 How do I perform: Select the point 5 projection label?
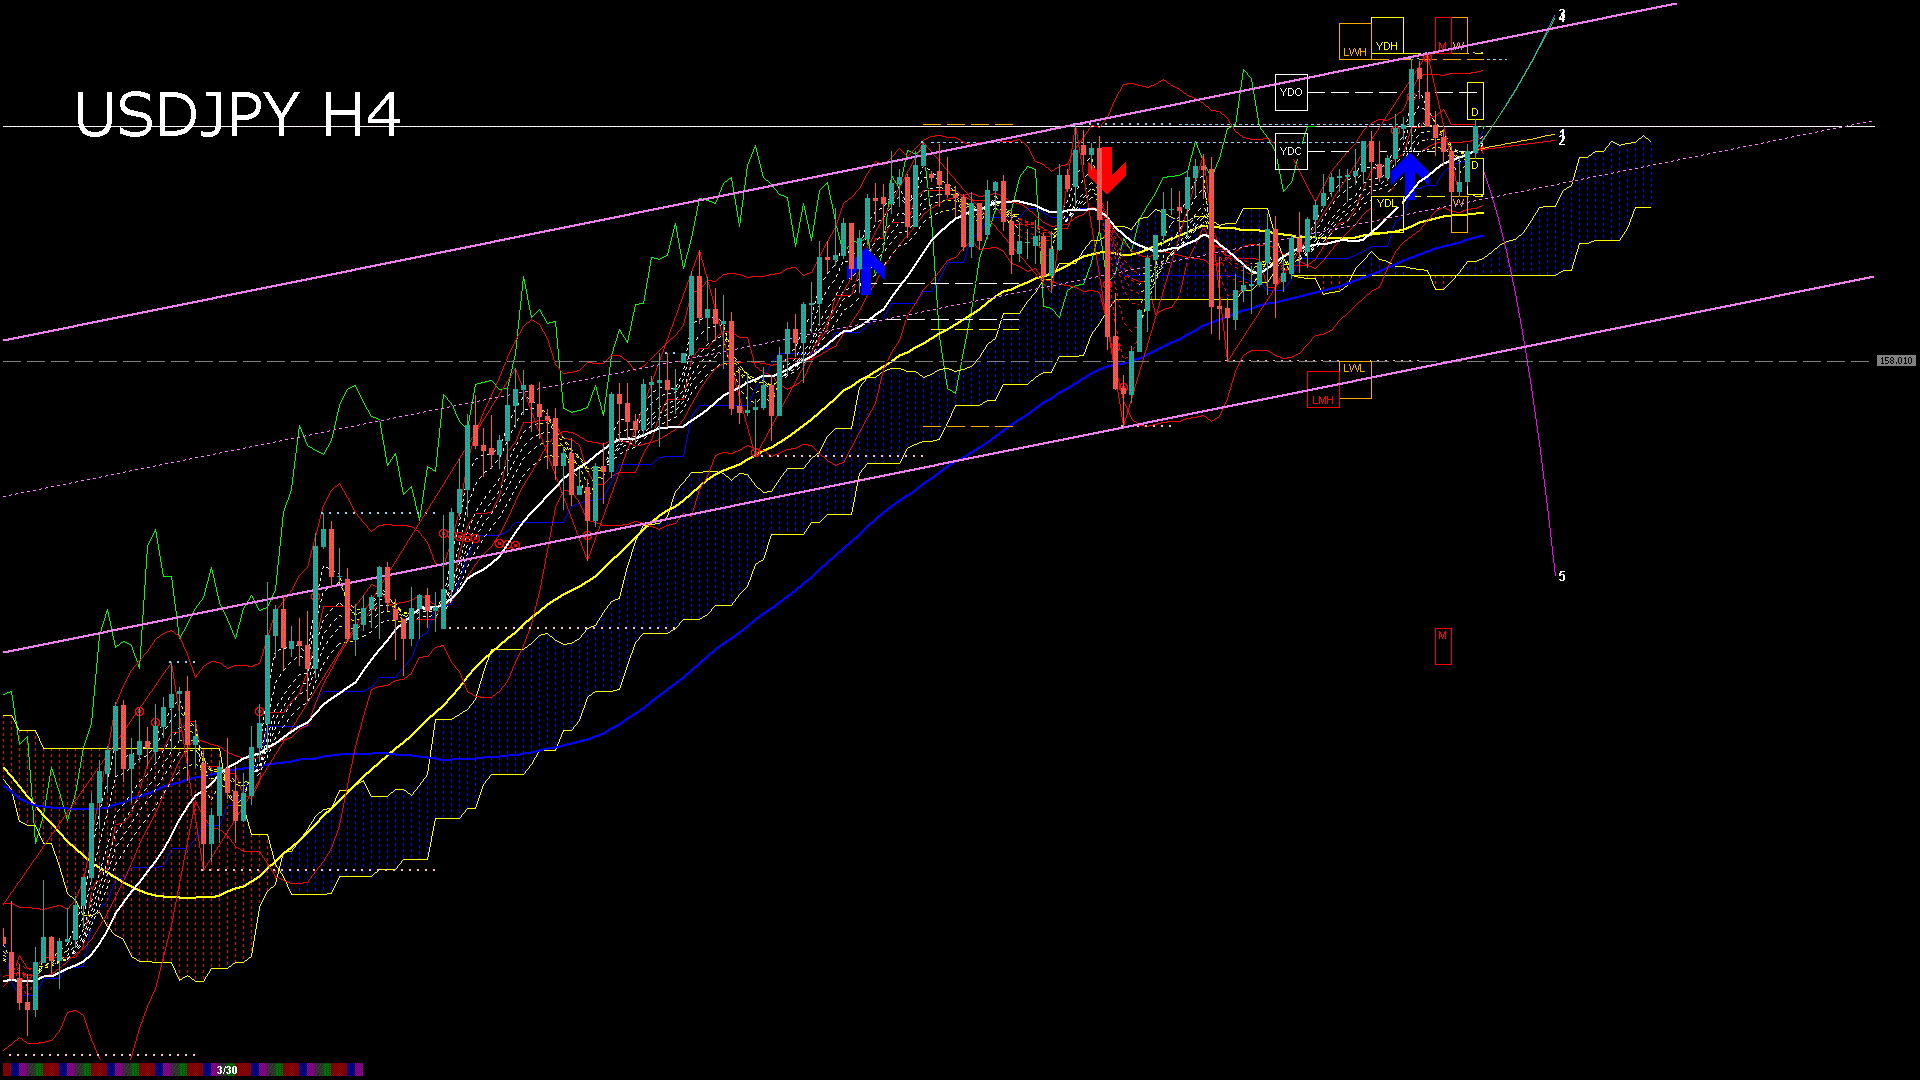pos(1562,576)
